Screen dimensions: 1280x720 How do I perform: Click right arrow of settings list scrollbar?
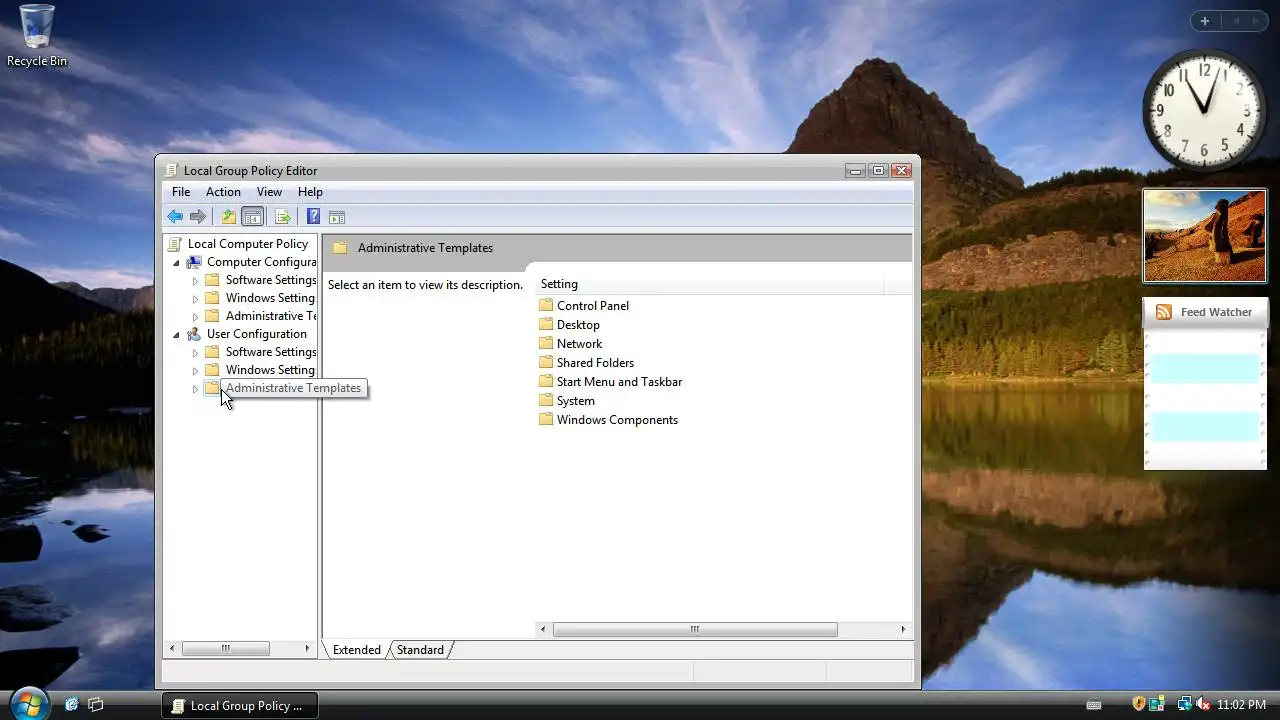[903, 630]
